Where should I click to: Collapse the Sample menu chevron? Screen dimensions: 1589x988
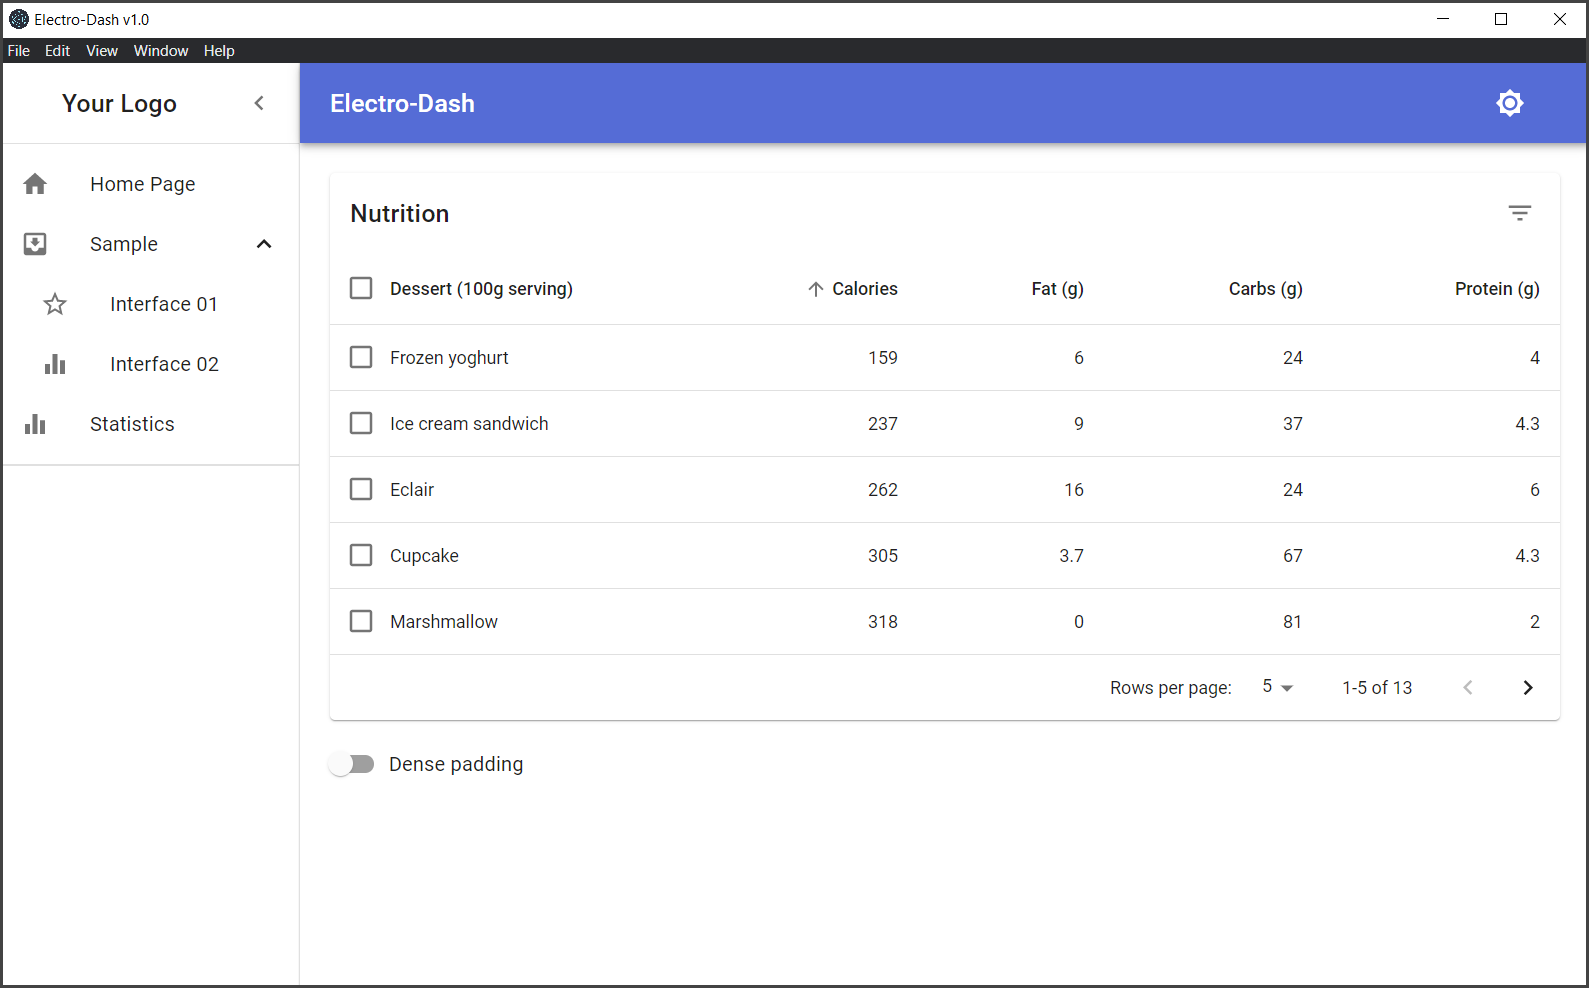coord(264,244)
